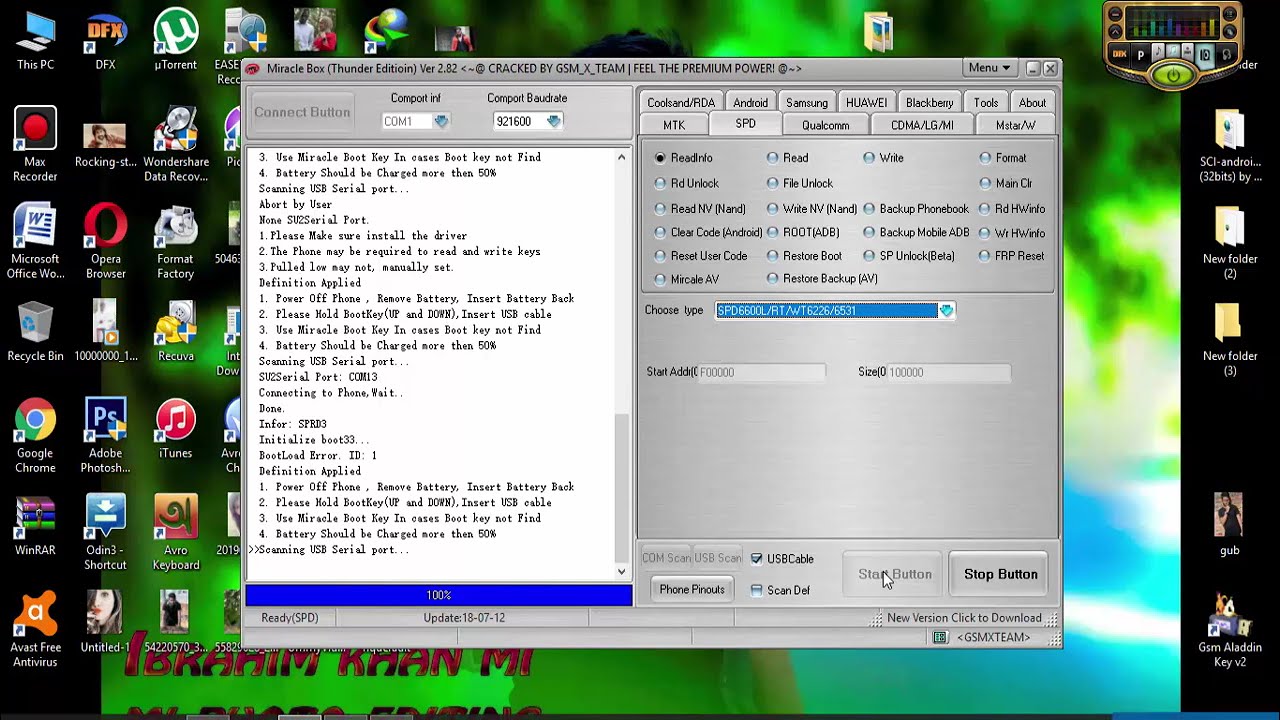
Task: Open the This PC desktop icon
Action: point(35,40)
